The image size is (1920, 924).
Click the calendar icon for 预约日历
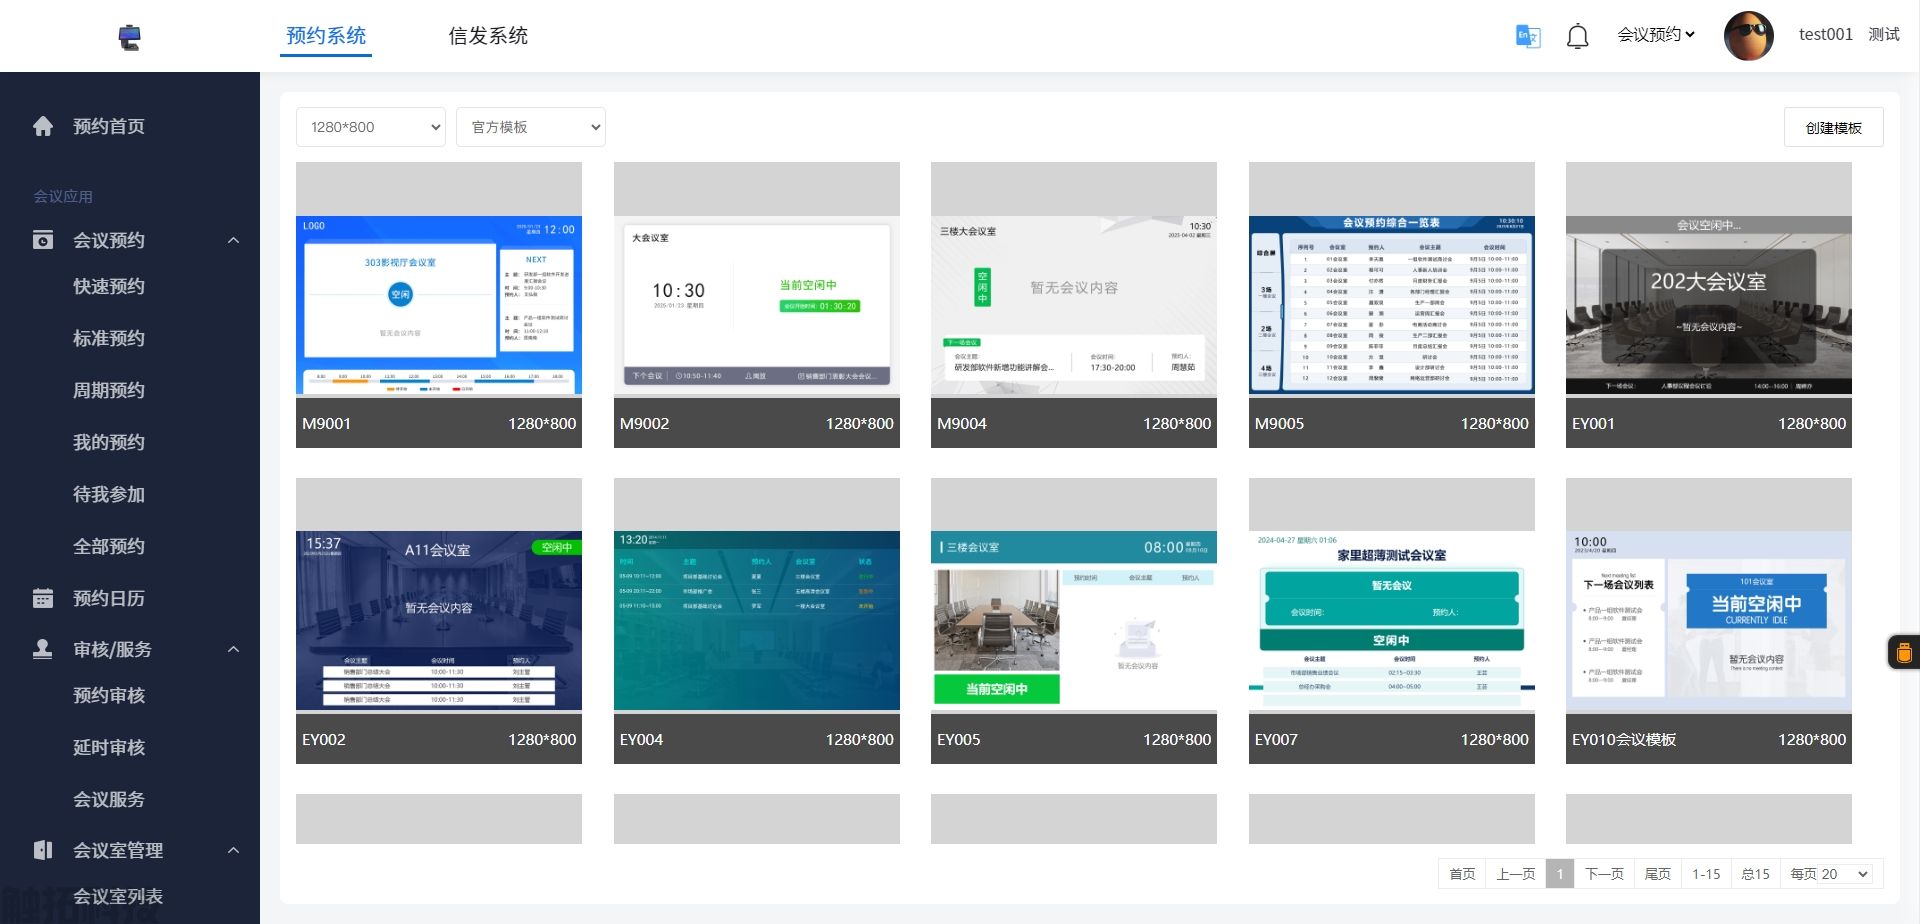[x=42, y=597]
